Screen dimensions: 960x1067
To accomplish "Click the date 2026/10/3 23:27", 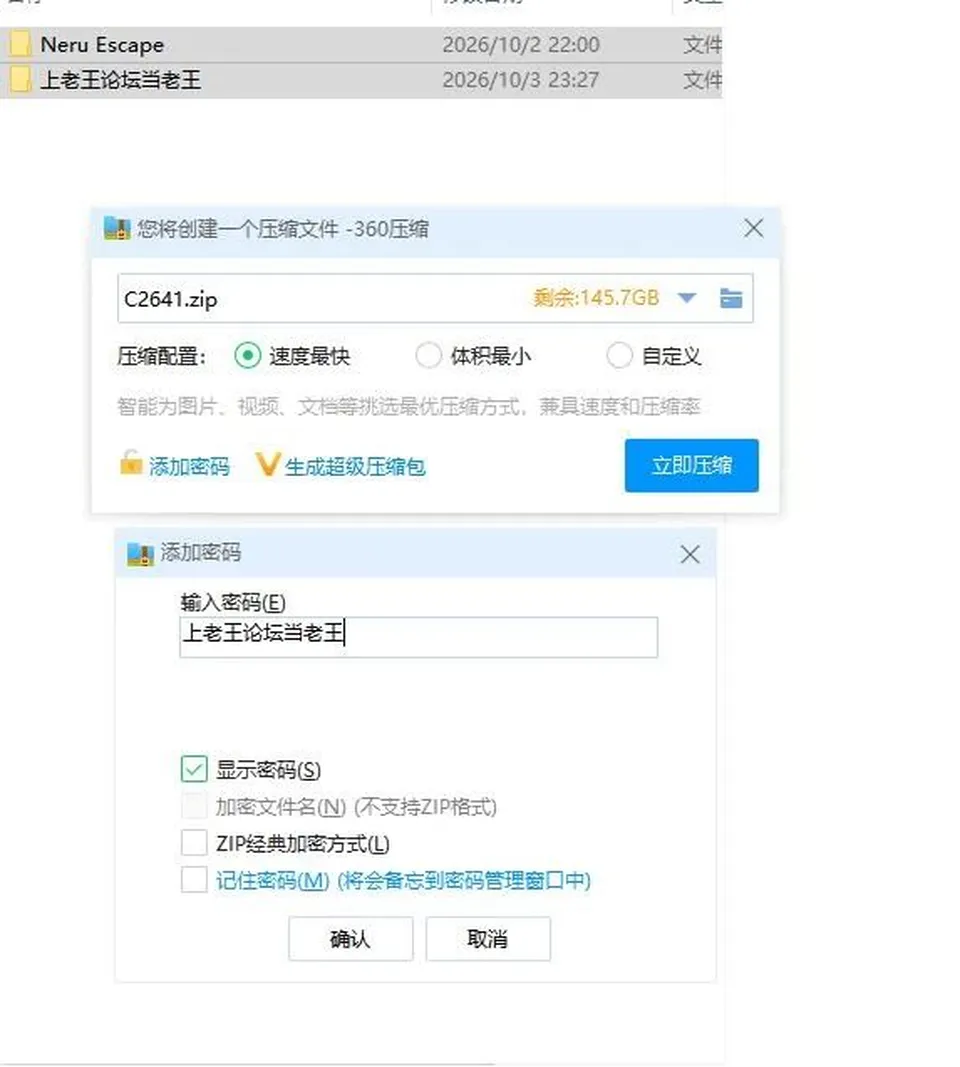I will [x=521, y=80].
